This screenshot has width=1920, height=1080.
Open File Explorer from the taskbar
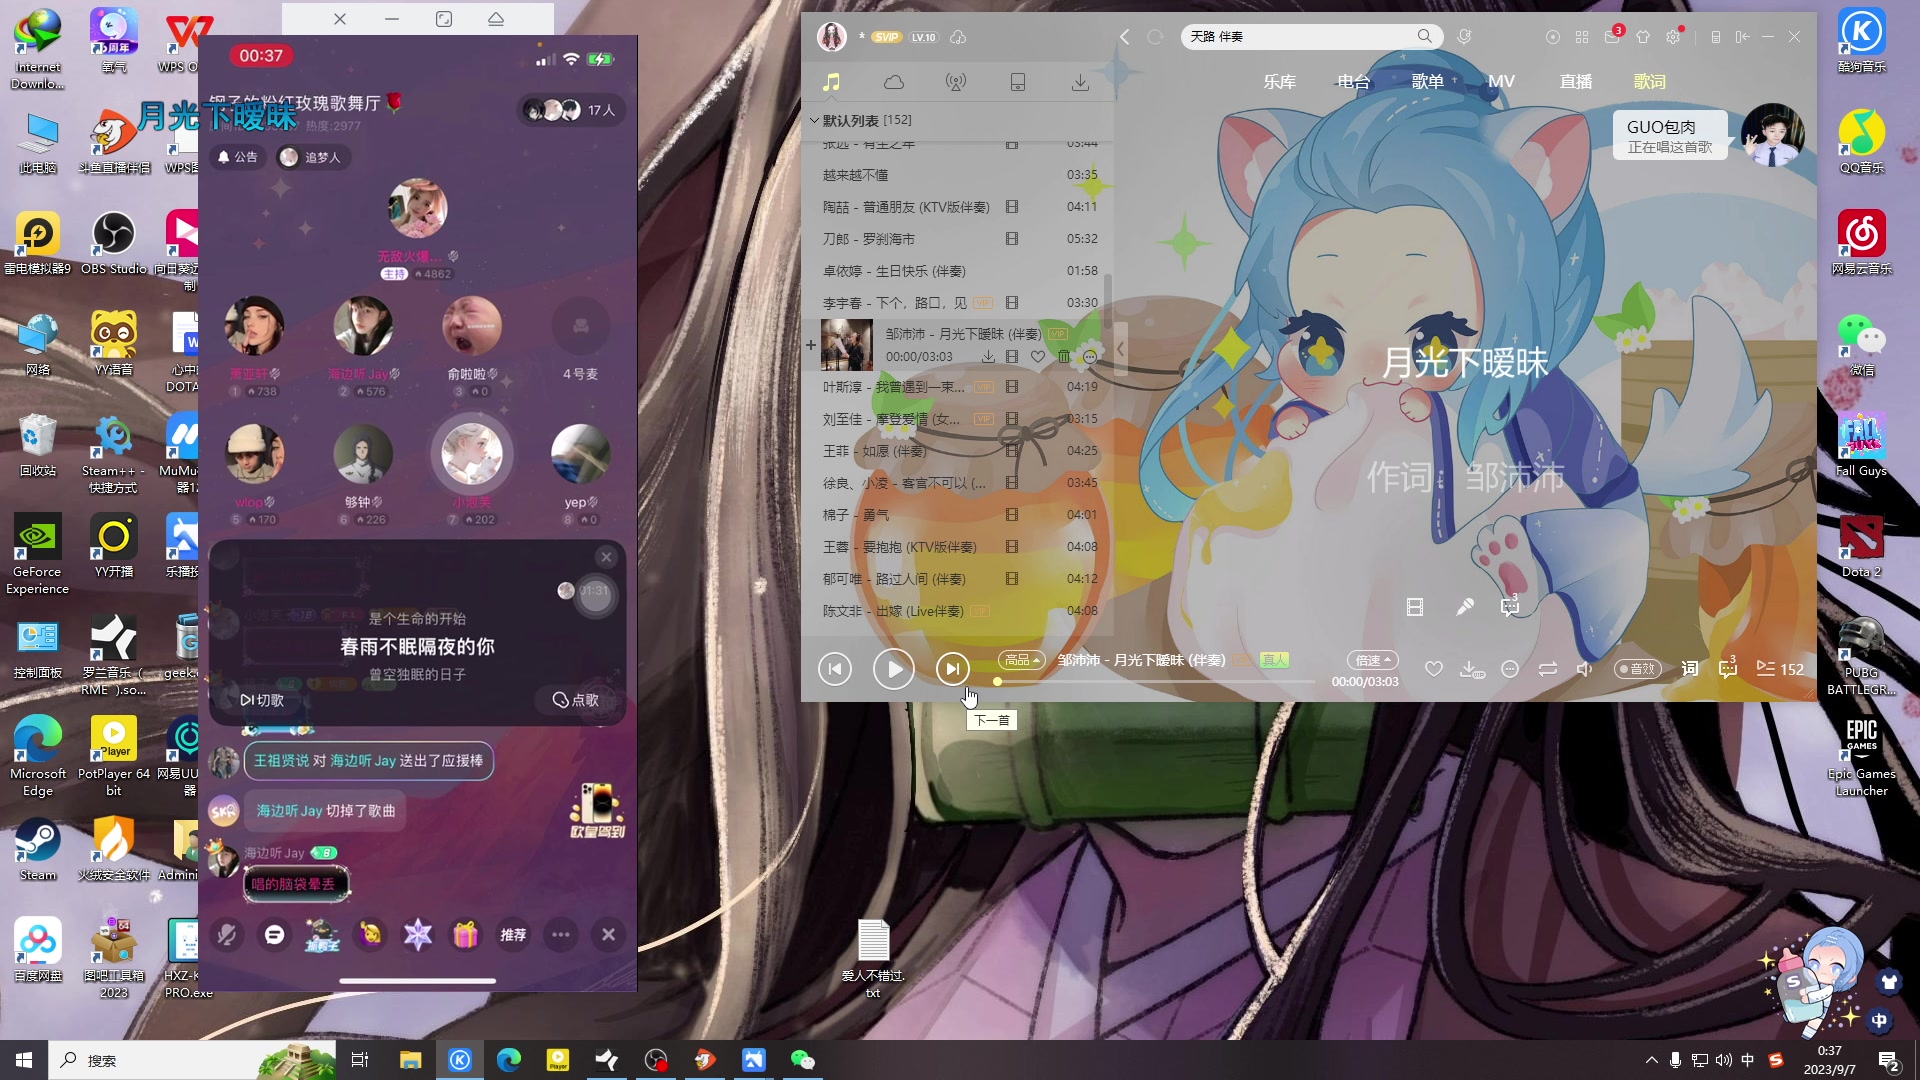[411, 1060]
